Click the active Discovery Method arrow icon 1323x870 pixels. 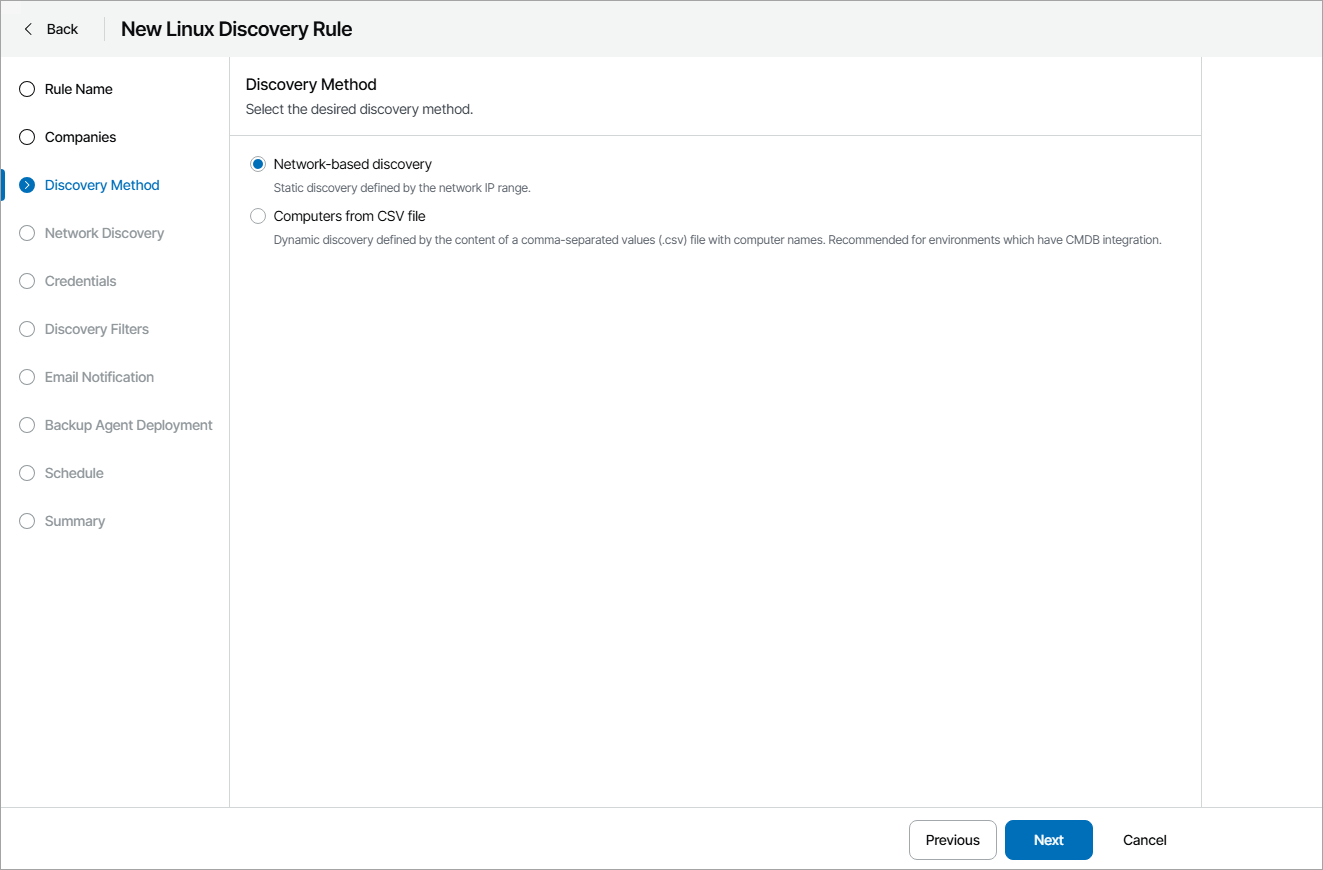26,185
